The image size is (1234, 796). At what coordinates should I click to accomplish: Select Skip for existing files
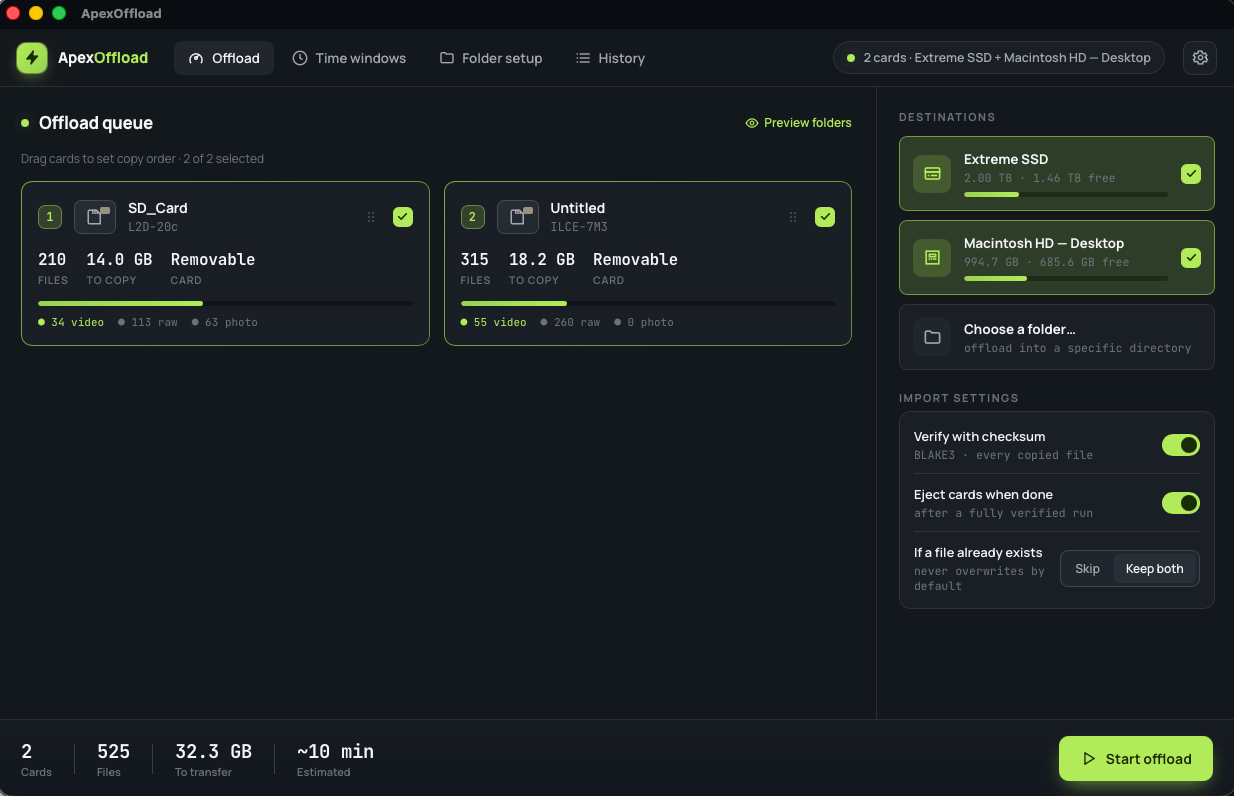coord(1087,569)
